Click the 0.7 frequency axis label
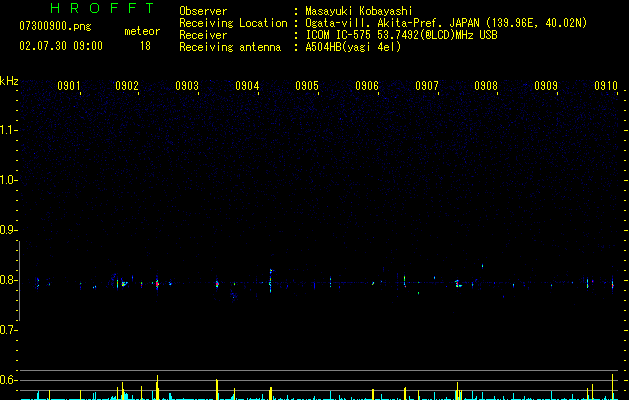The width and height of the screenshot is (629, 400). pyautogui.click(x=7, y=330)
